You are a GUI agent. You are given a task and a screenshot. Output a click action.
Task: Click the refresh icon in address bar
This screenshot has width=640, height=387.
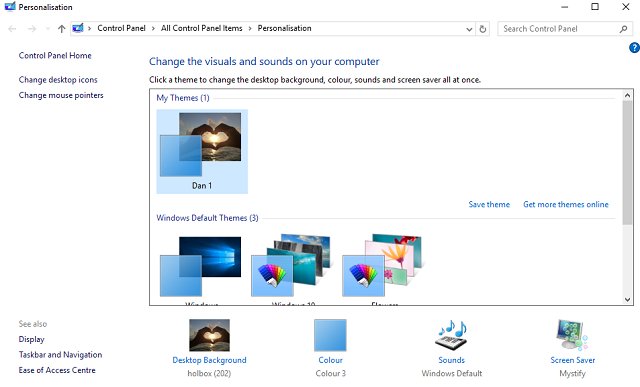coord(482,29)
